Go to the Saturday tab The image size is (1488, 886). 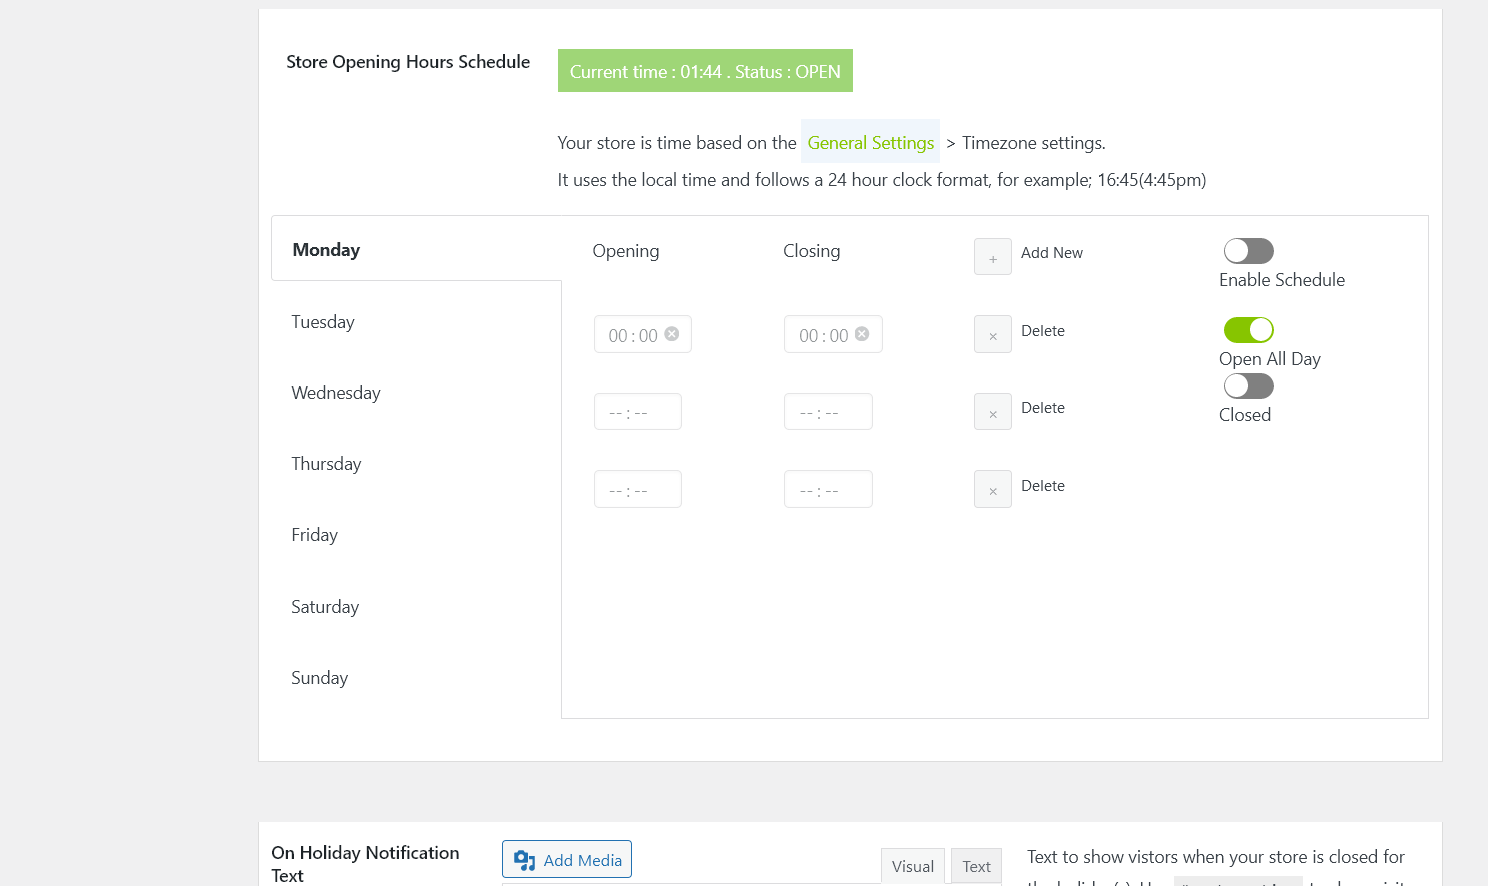point(325,607)
